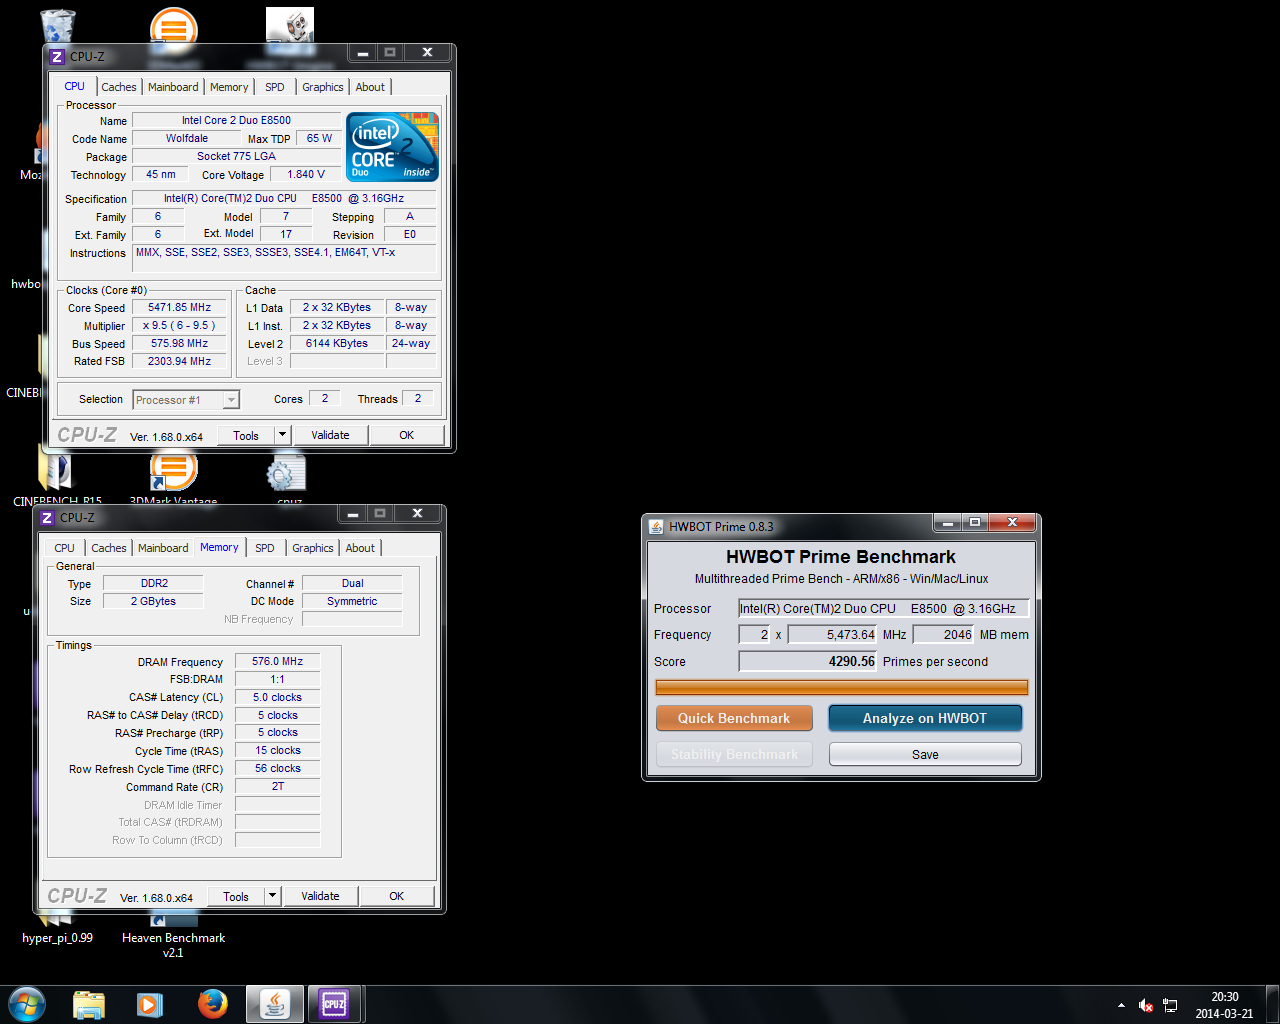Select Caches tab in lower CPU-Z window

coord(109,548)
